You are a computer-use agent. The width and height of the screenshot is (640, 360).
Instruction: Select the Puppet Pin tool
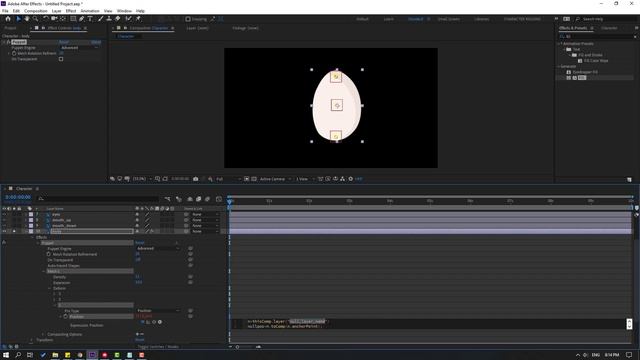click(138, 19)
